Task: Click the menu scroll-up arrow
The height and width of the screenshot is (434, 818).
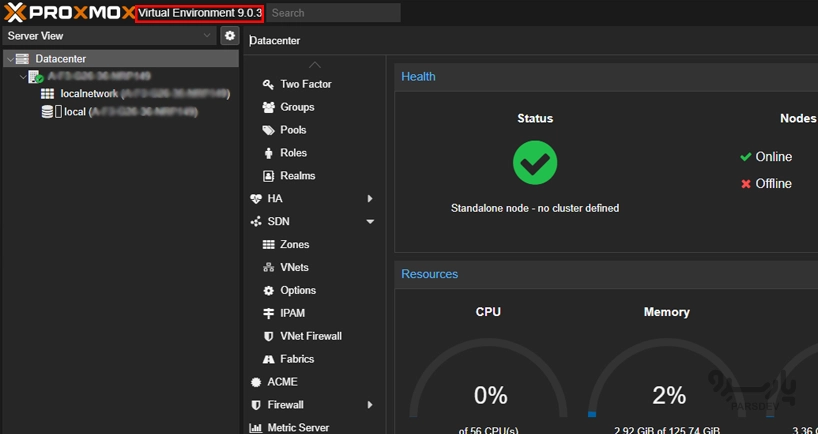Action: tap(315, 65)
